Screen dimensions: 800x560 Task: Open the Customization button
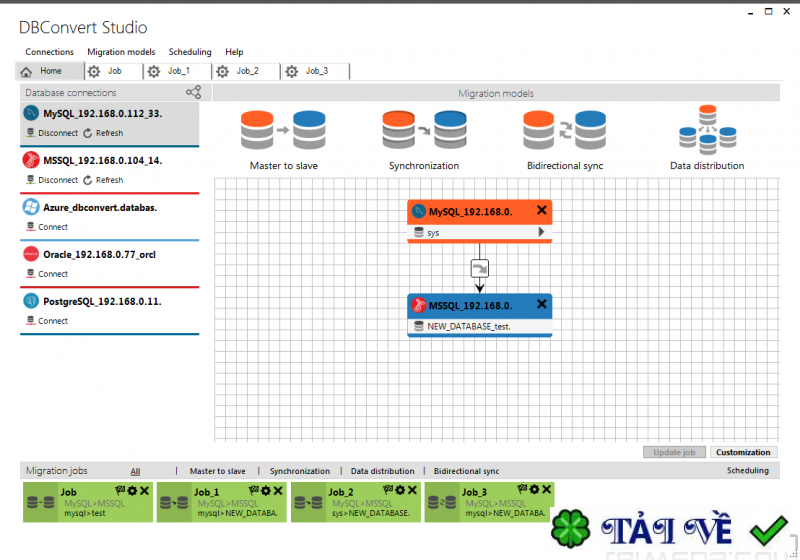pyautogui.click(x=743, y=452)
